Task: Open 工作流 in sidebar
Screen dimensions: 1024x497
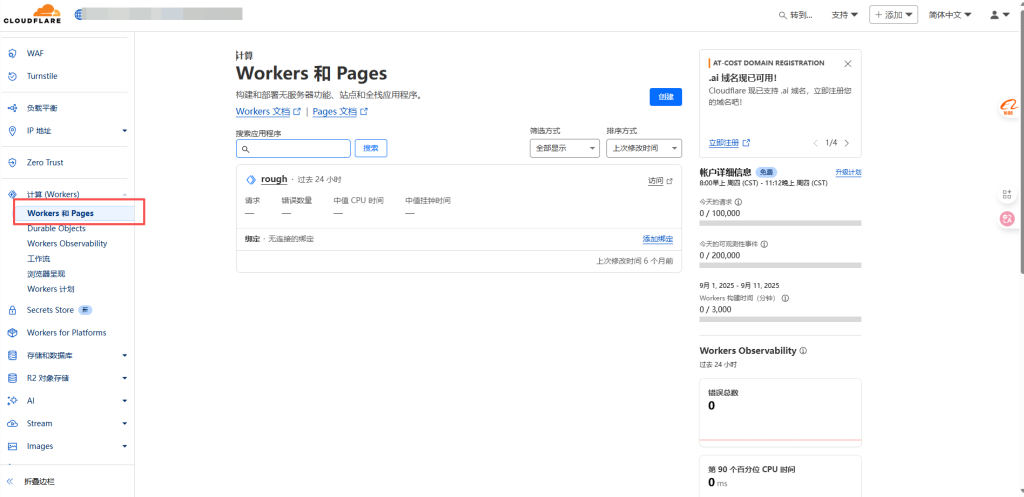Action: coord(39,259)
